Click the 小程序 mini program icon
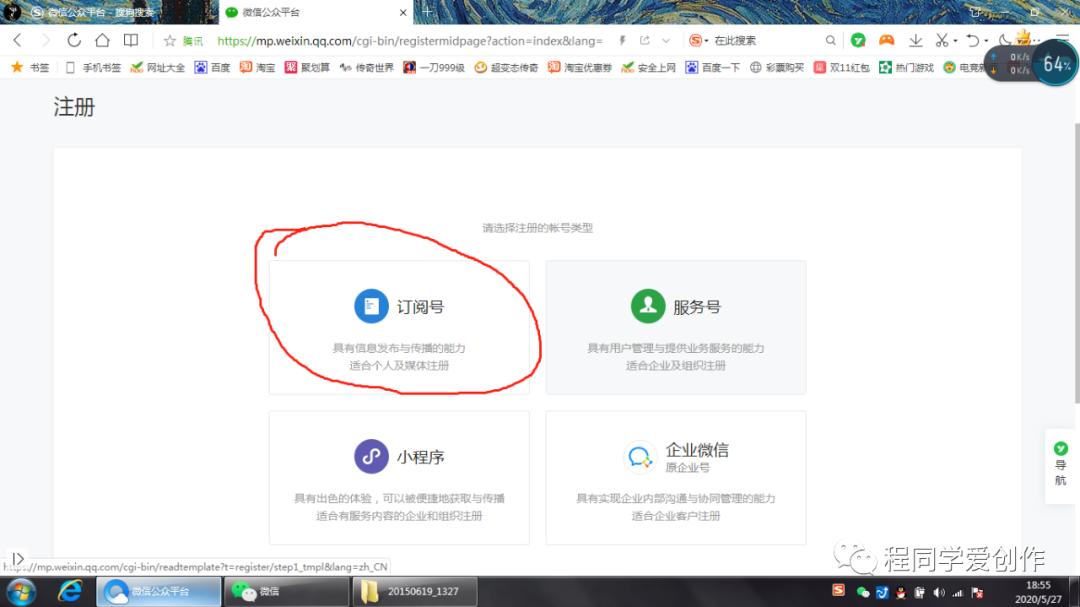The height and width of the screenshot is (607, 1080). [371, 456]
